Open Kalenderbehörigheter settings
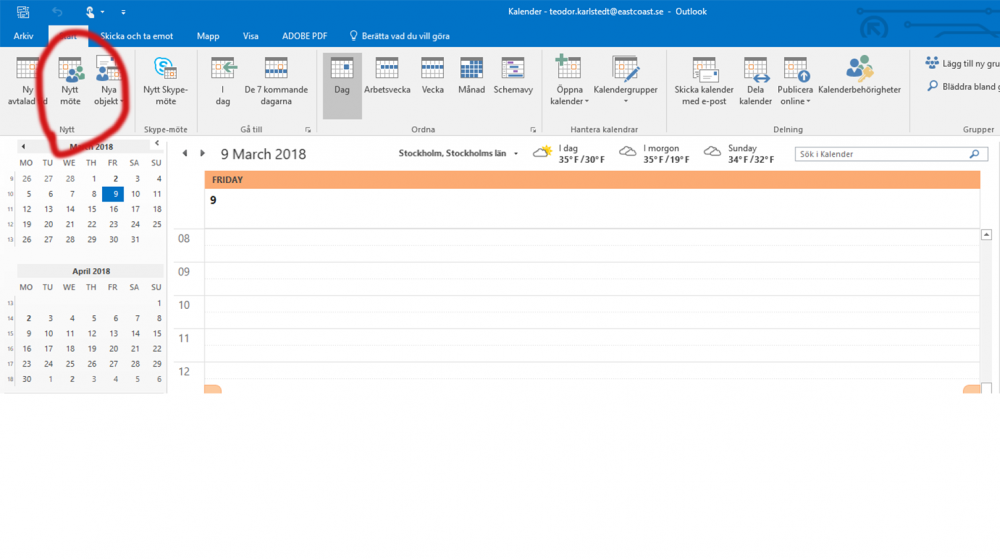Screen dimensions: 1000x559 (859, 76)
